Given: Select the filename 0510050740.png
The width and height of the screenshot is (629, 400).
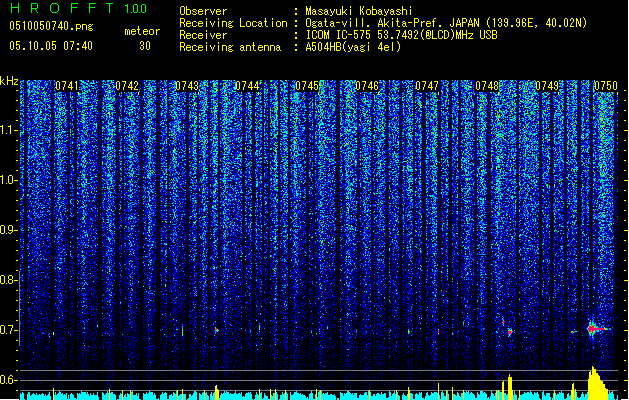Looking at the screenshot, I should pos(51,26).
